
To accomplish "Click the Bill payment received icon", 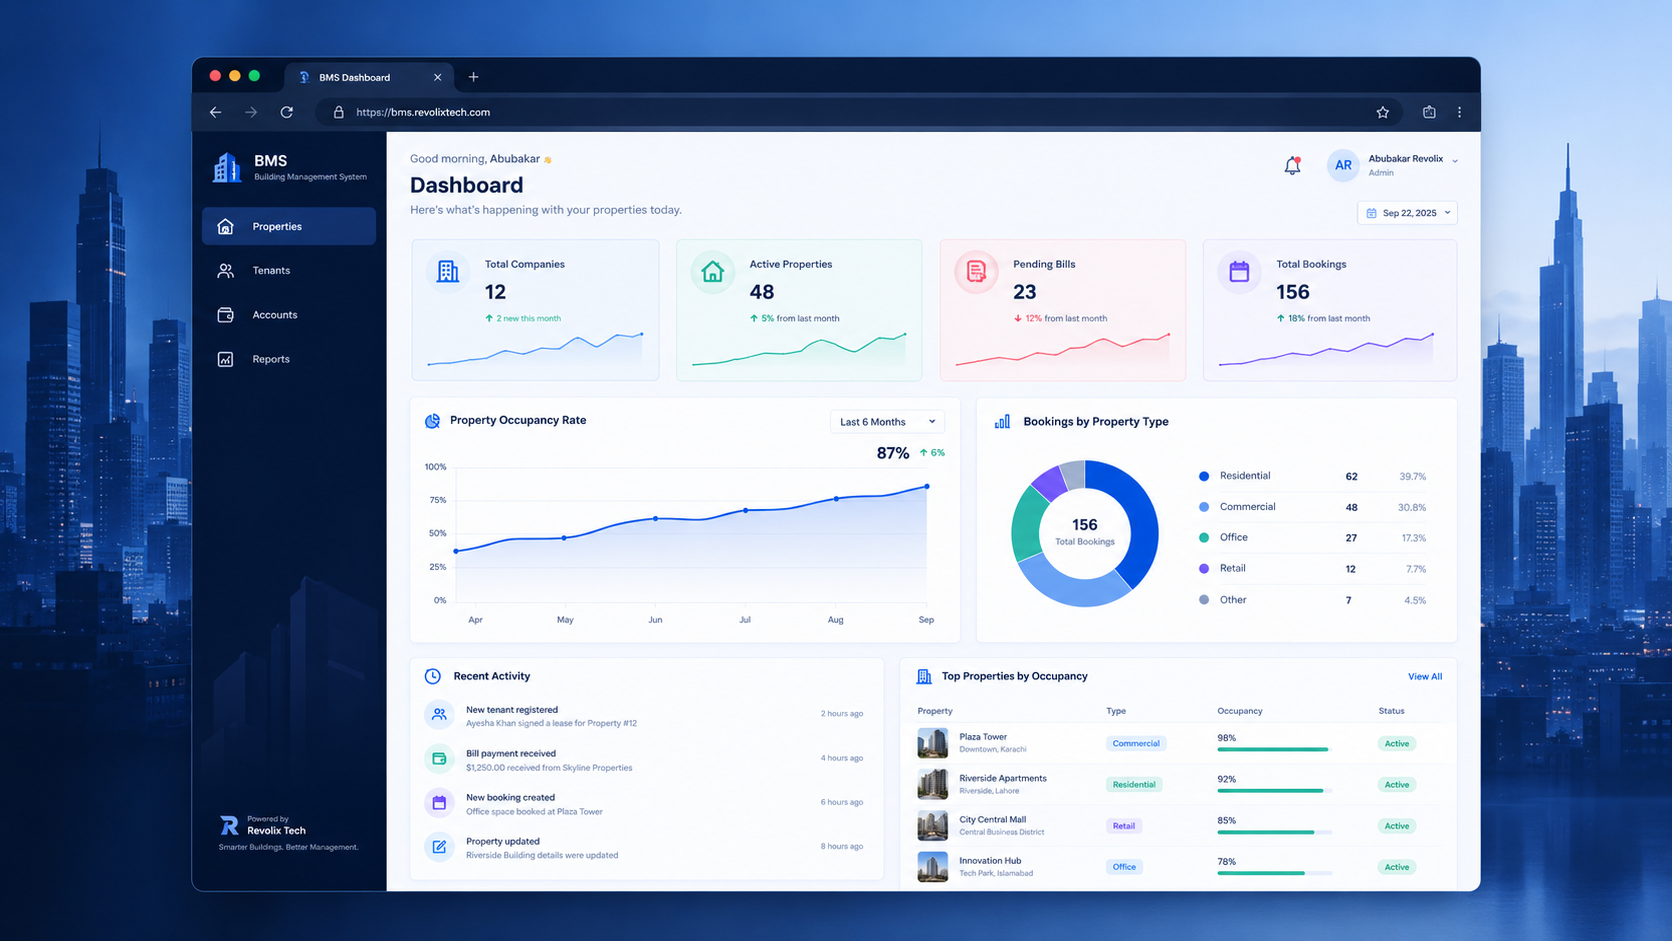I will (439, 759).
